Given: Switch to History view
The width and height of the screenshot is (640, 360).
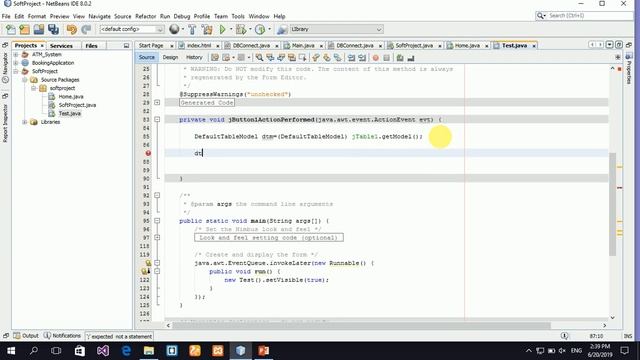Looking at the screenshot, I should pyautogui.click(x=194, y=58).
